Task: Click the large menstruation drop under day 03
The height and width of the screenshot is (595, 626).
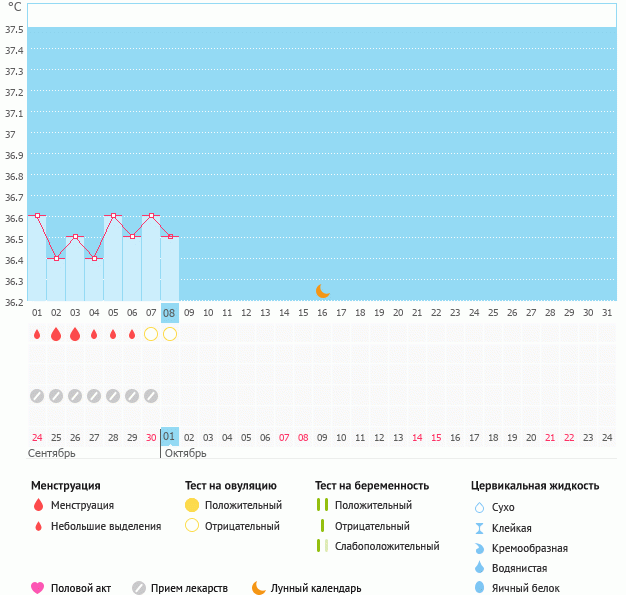Action: 75,334
